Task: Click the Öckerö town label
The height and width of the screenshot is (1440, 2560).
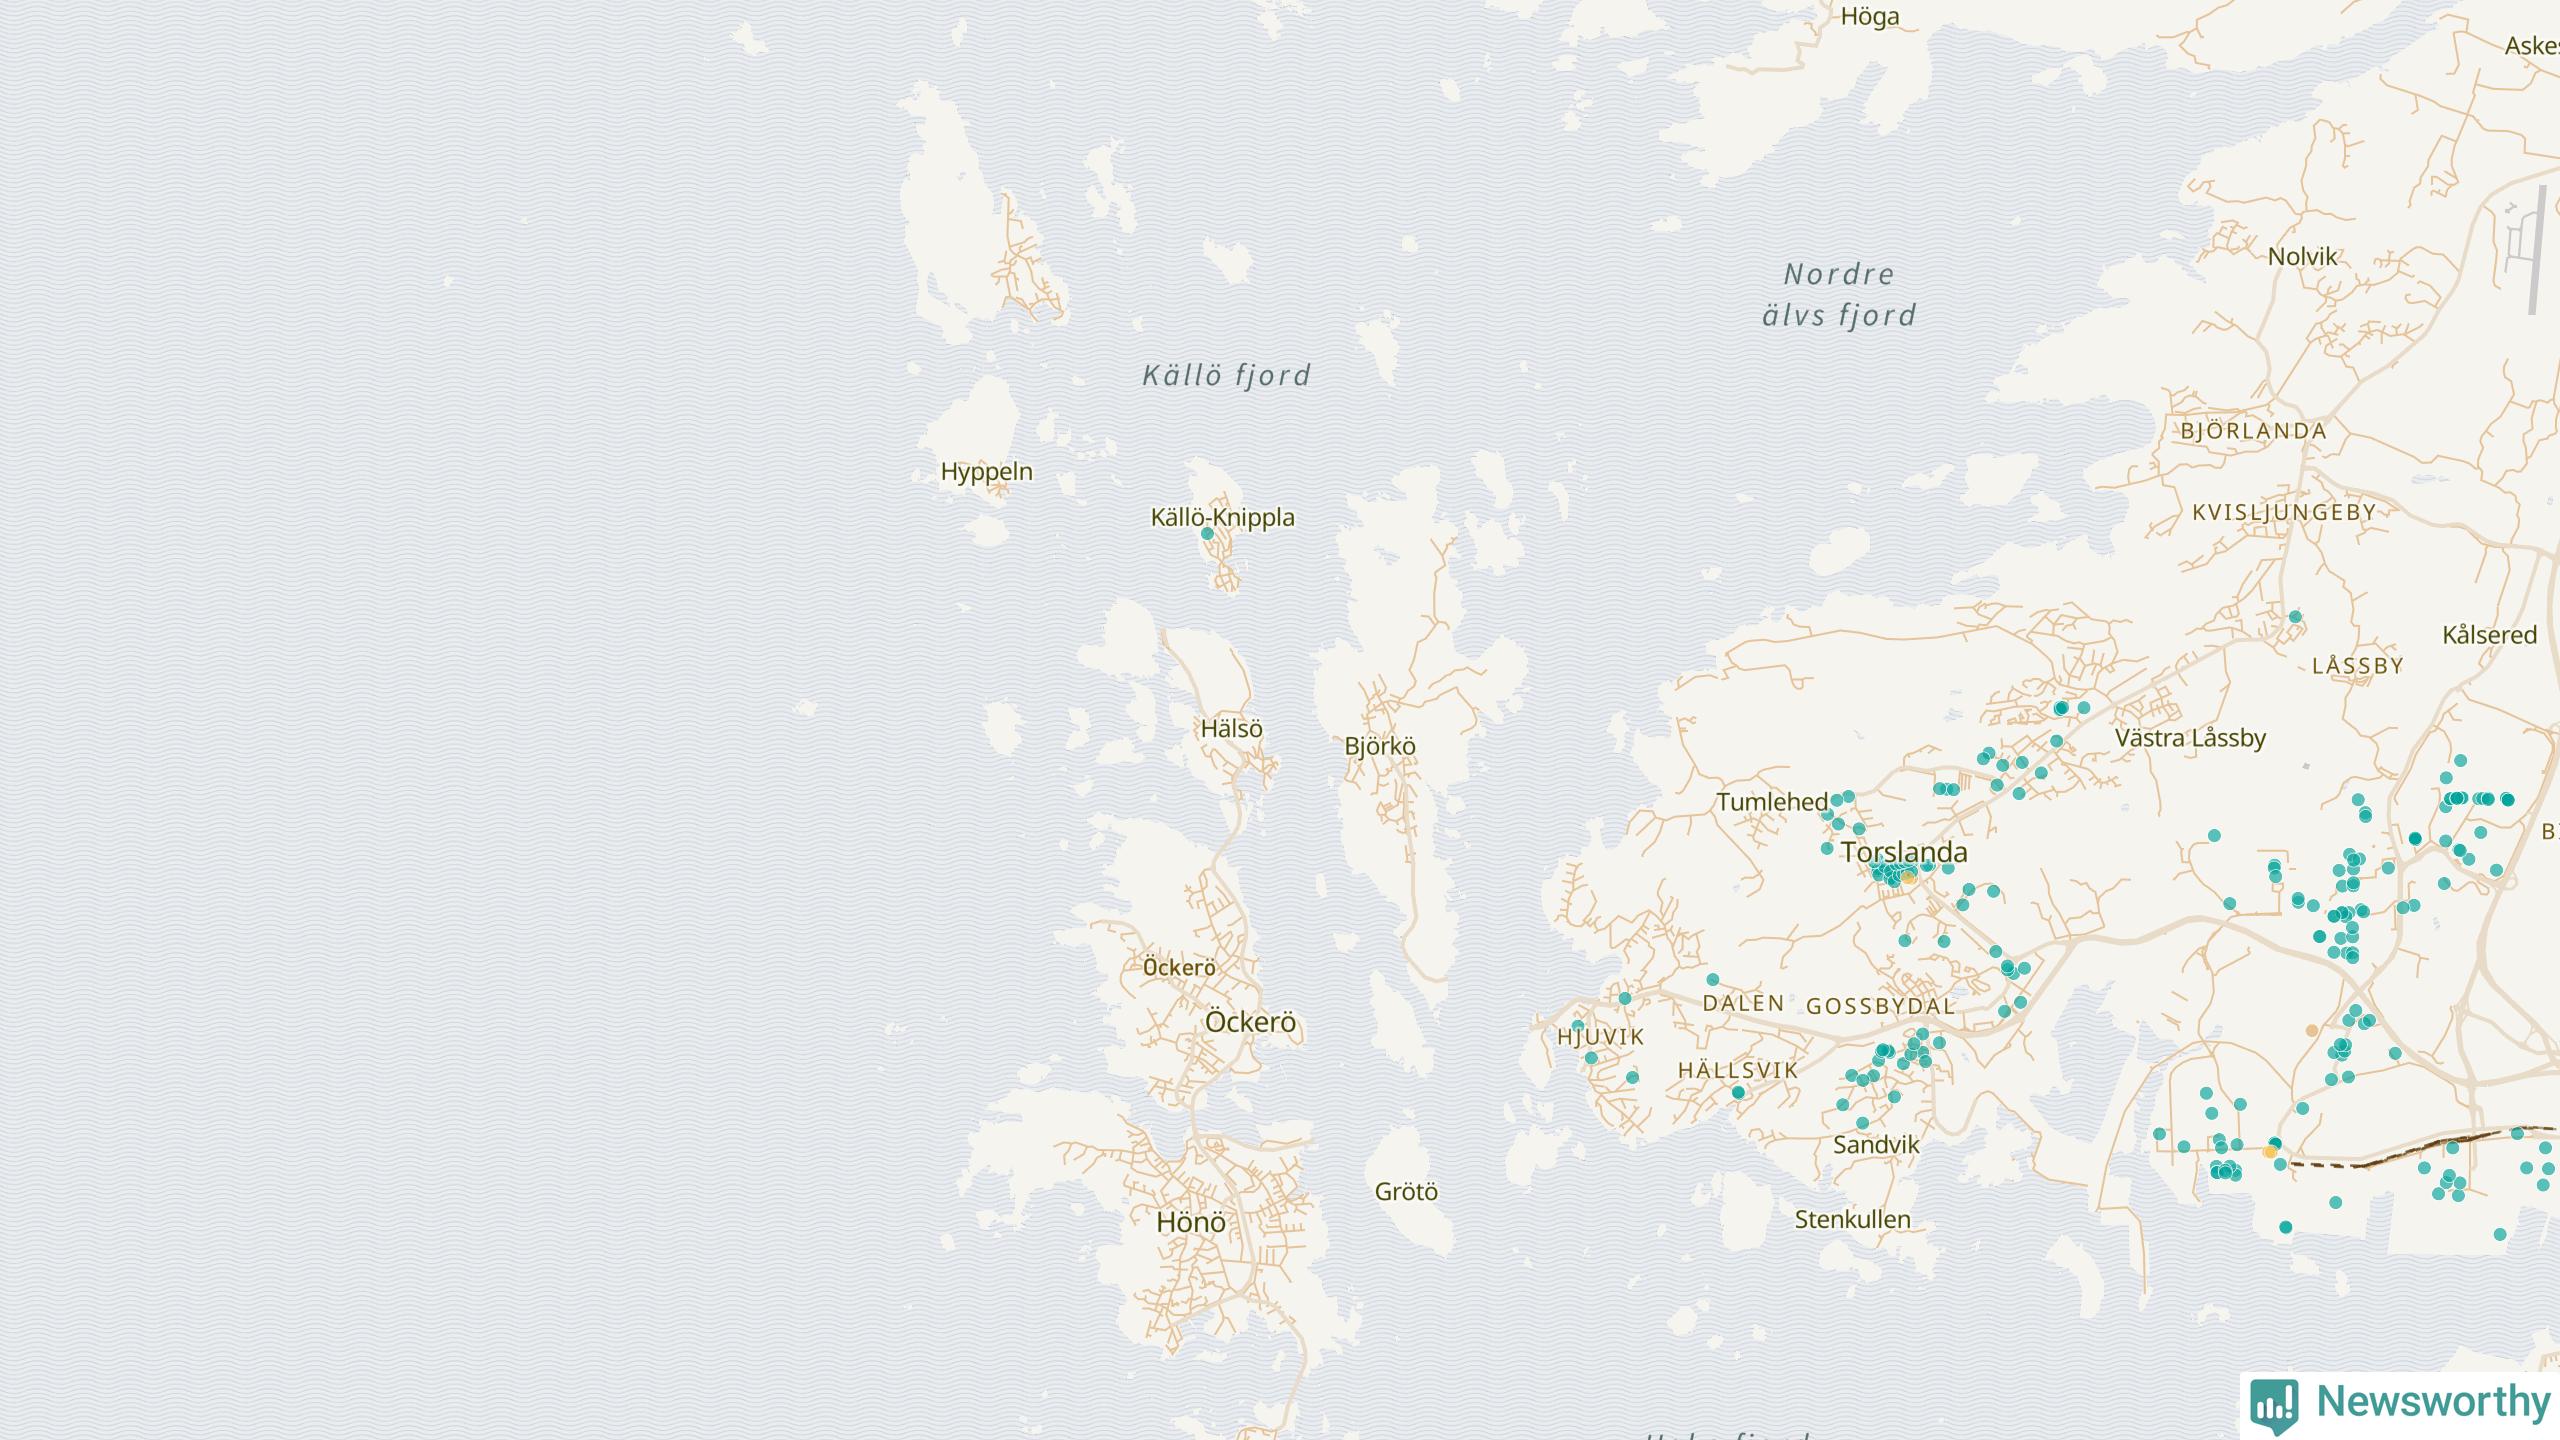Action: coord(1250,1022)
